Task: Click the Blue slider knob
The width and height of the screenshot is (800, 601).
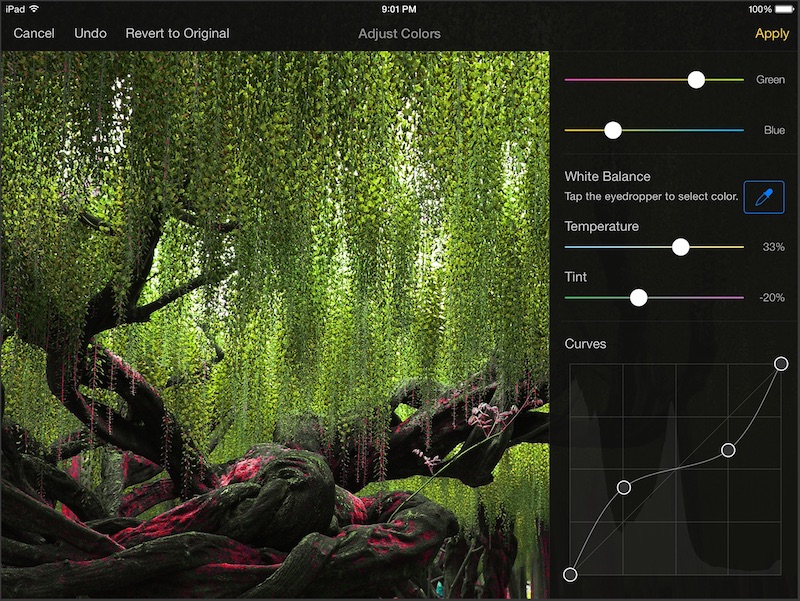Action: click(x=613, y=130)
